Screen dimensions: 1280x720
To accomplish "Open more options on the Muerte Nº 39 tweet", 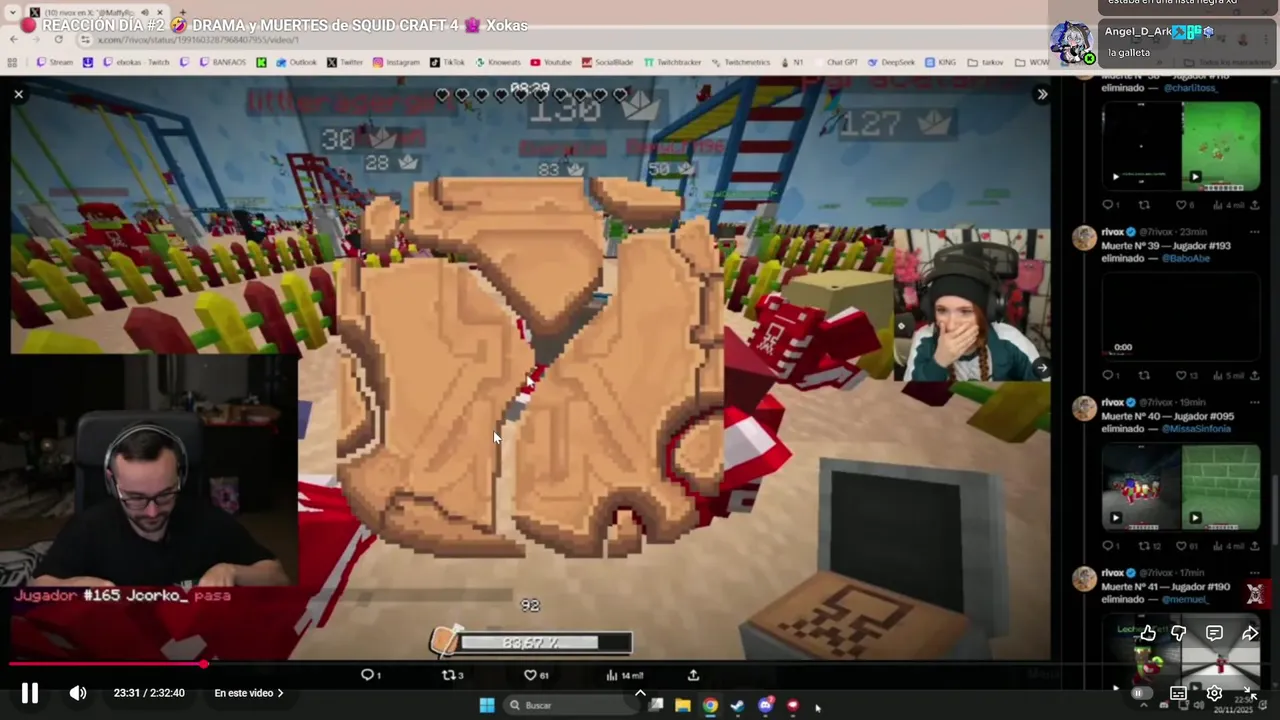I will click(1255, 232).
